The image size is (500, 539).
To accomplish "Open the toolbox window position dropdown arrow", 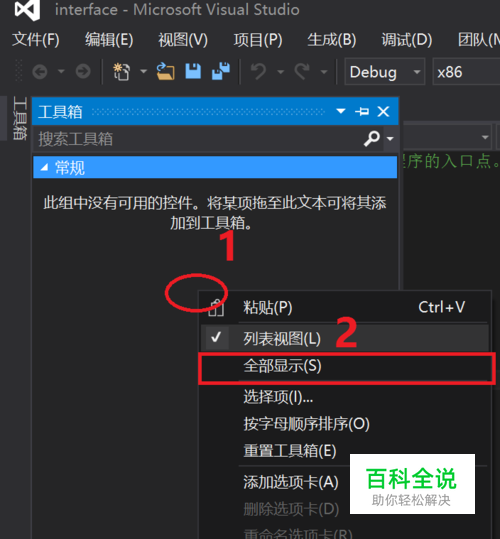I will [x=341, y=111].
